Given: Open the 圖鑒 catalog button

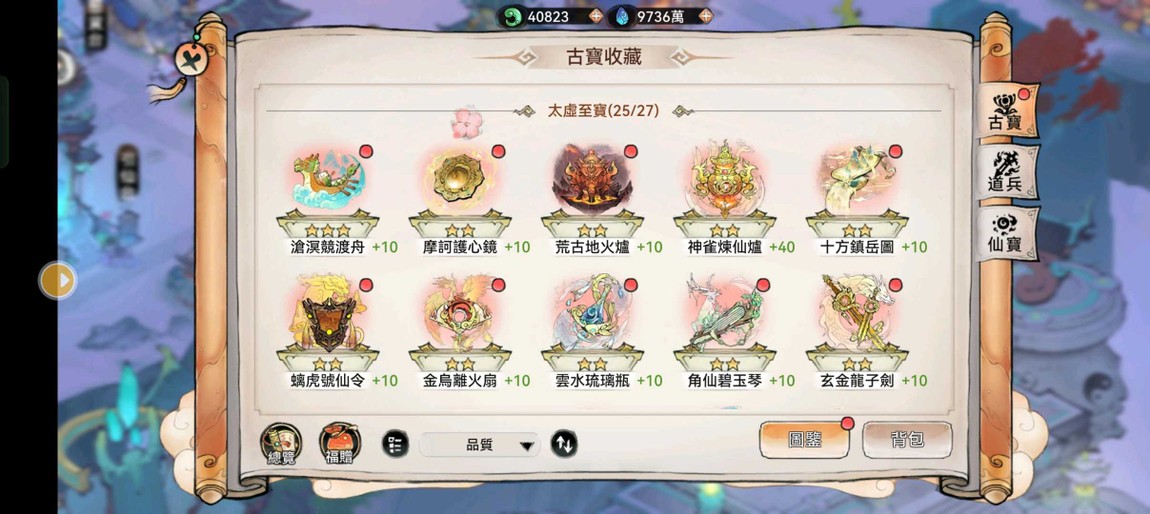Looking at the screenshot, I should tap(805, 439).
